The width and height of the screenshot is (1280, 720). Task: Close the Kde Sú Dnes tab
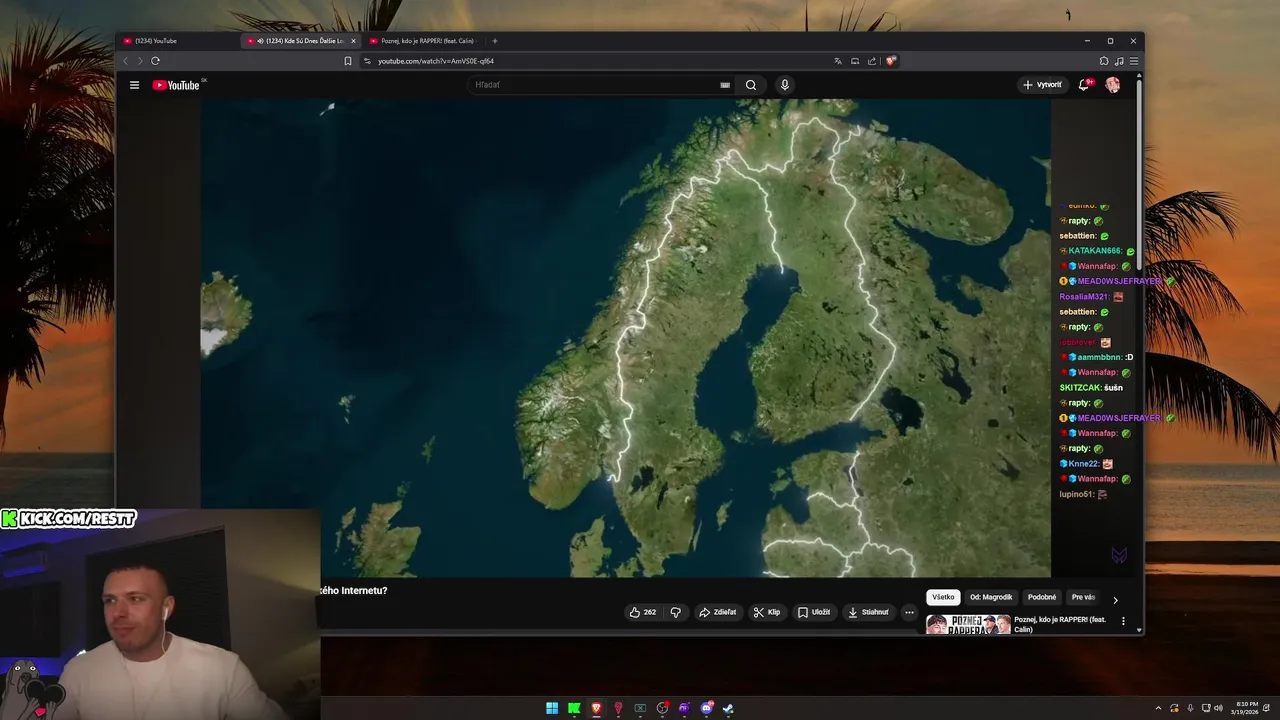coord(353,41)
